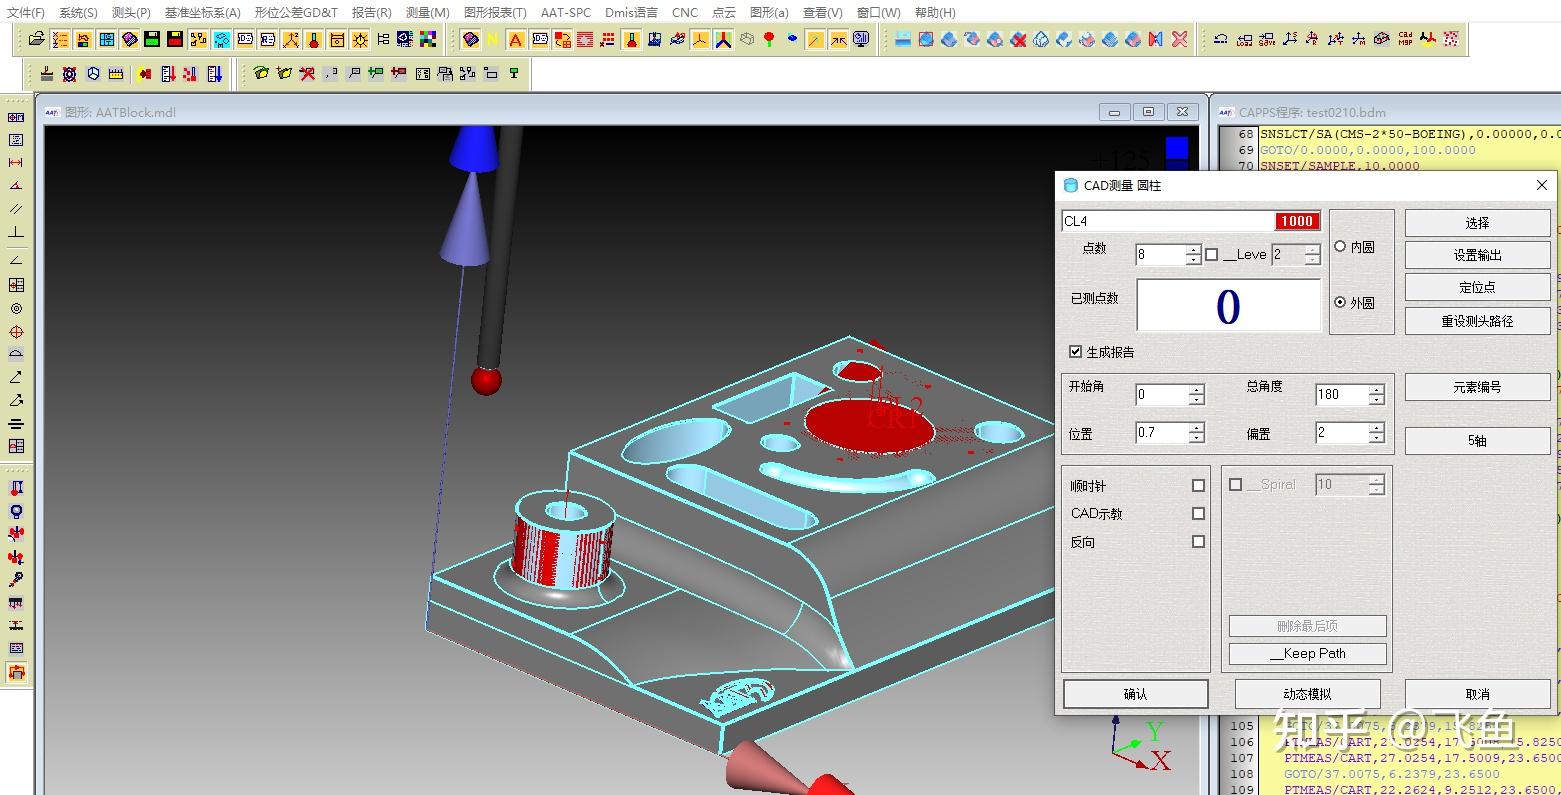Increase 位置 value with spinner up arrow
Viewport: 1561px width, 795px height.
(1197, 427)
